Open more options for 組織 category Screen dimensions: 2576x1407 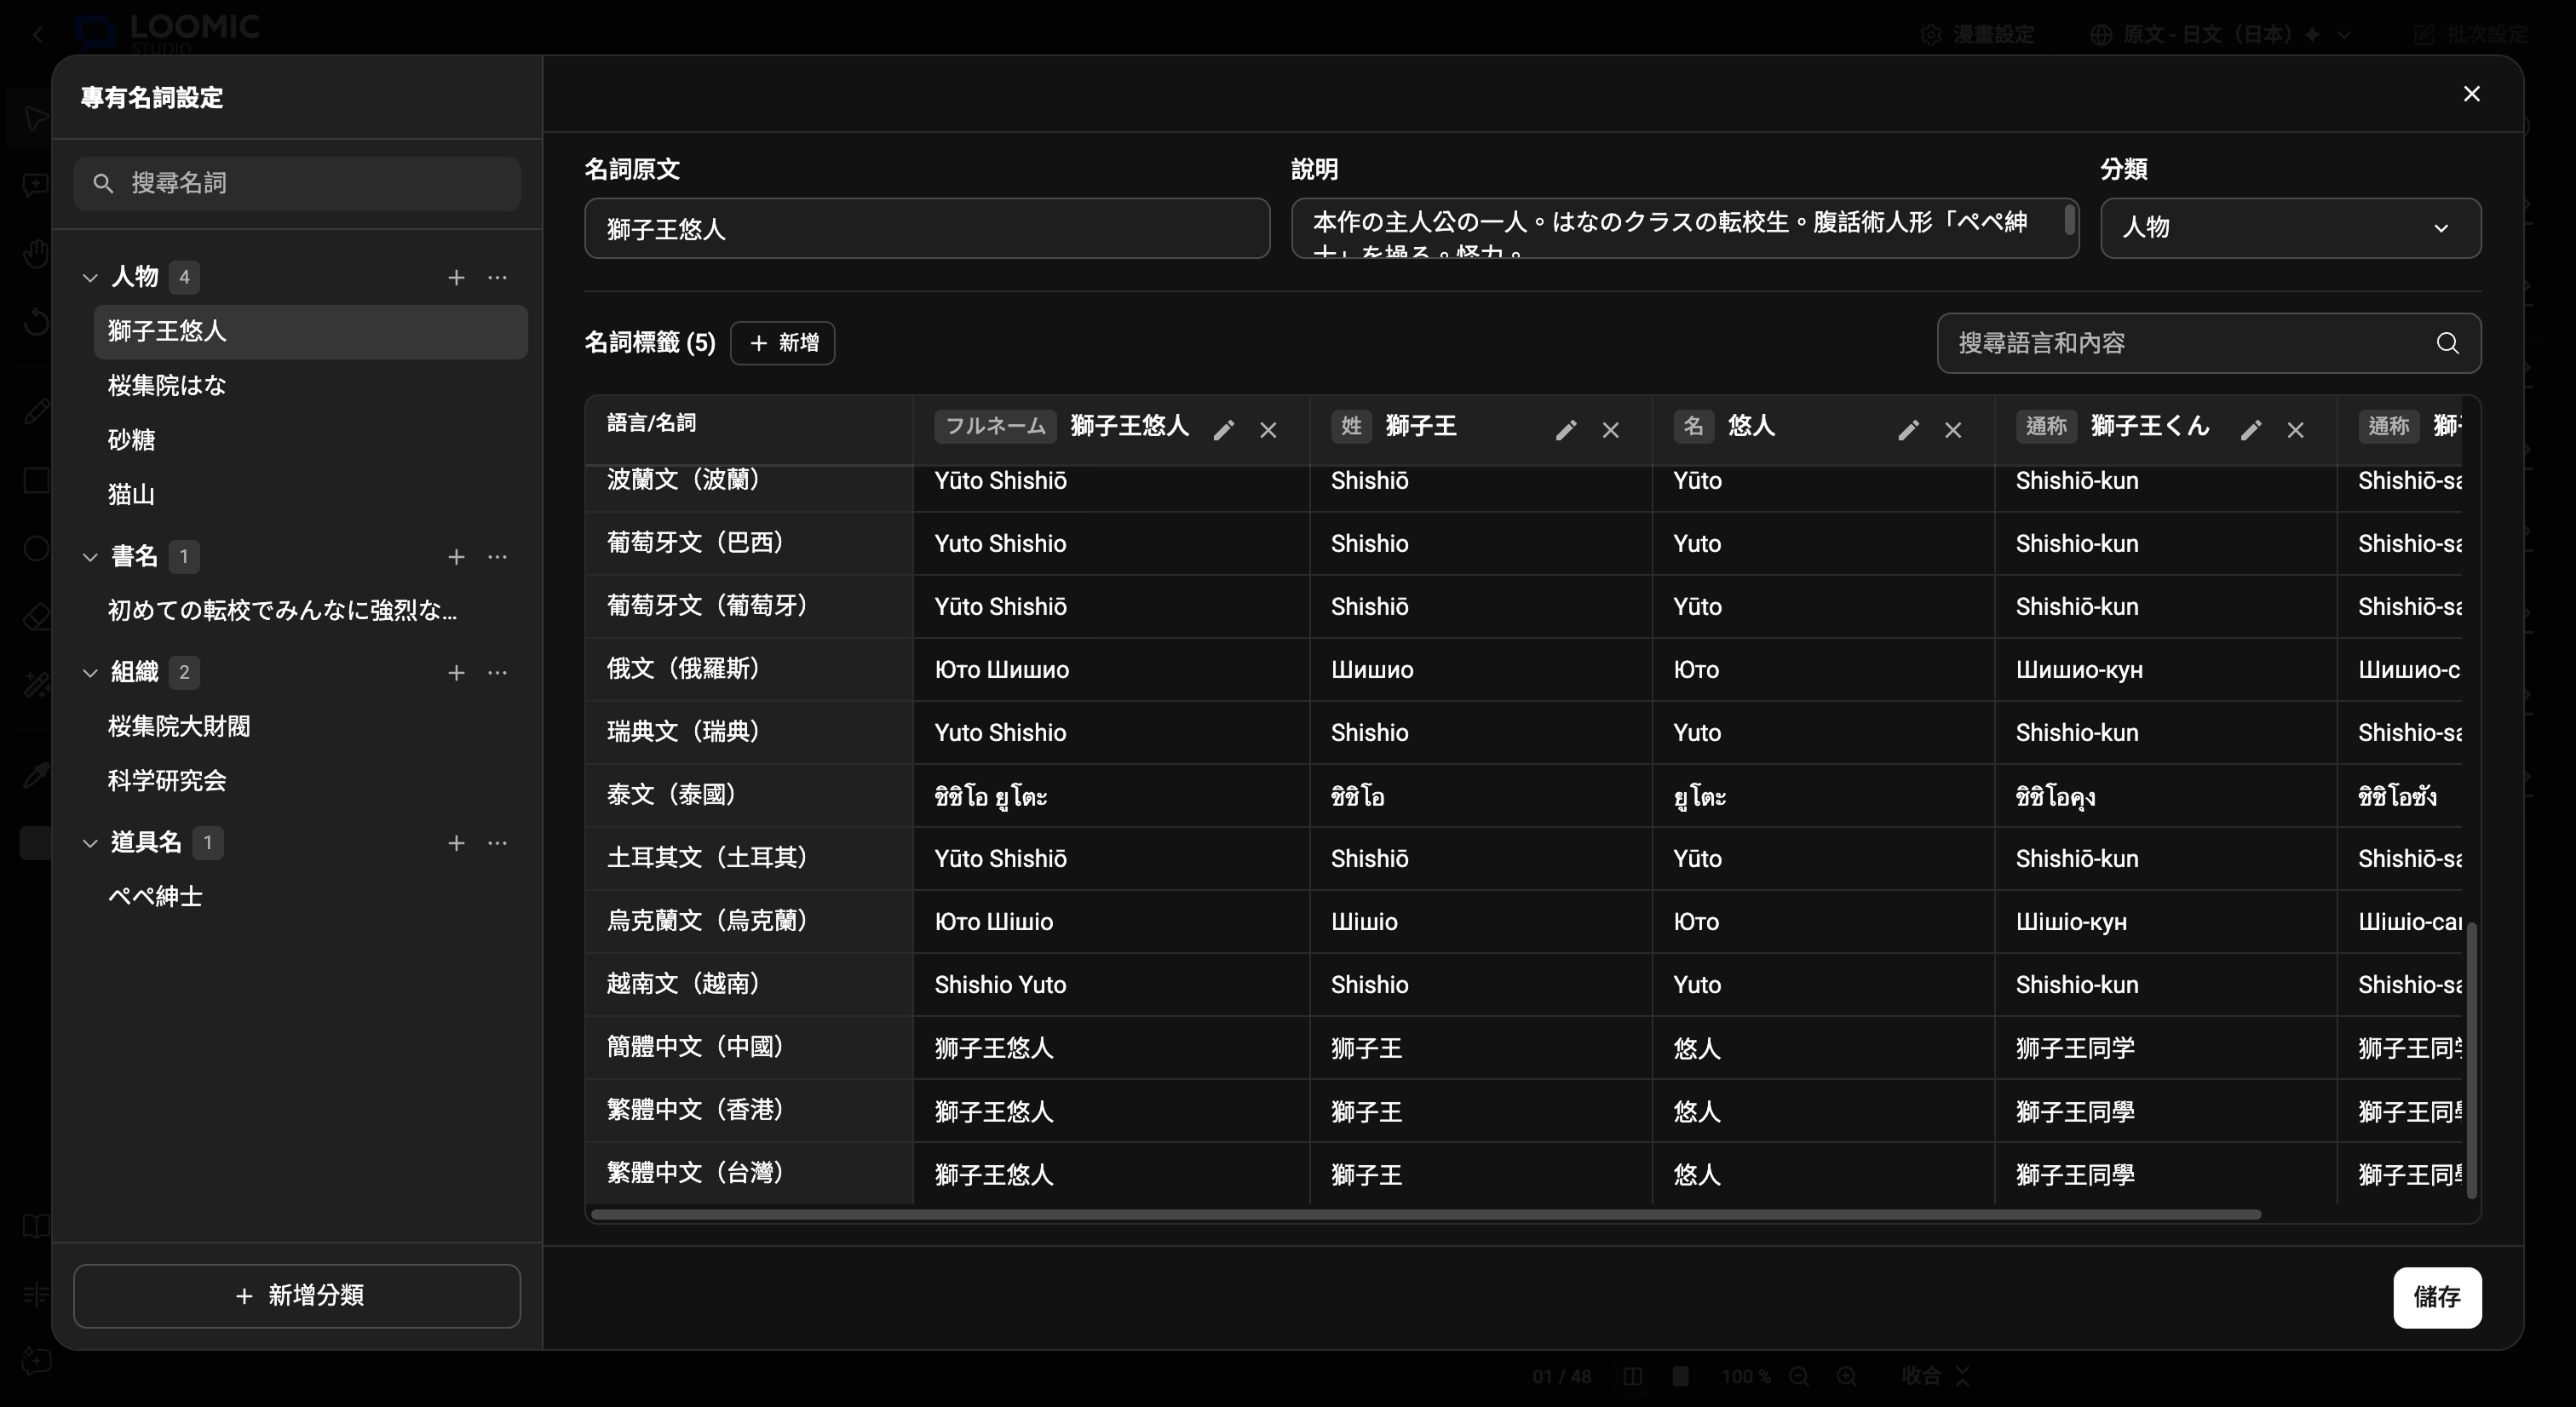(x=497, y=673)
